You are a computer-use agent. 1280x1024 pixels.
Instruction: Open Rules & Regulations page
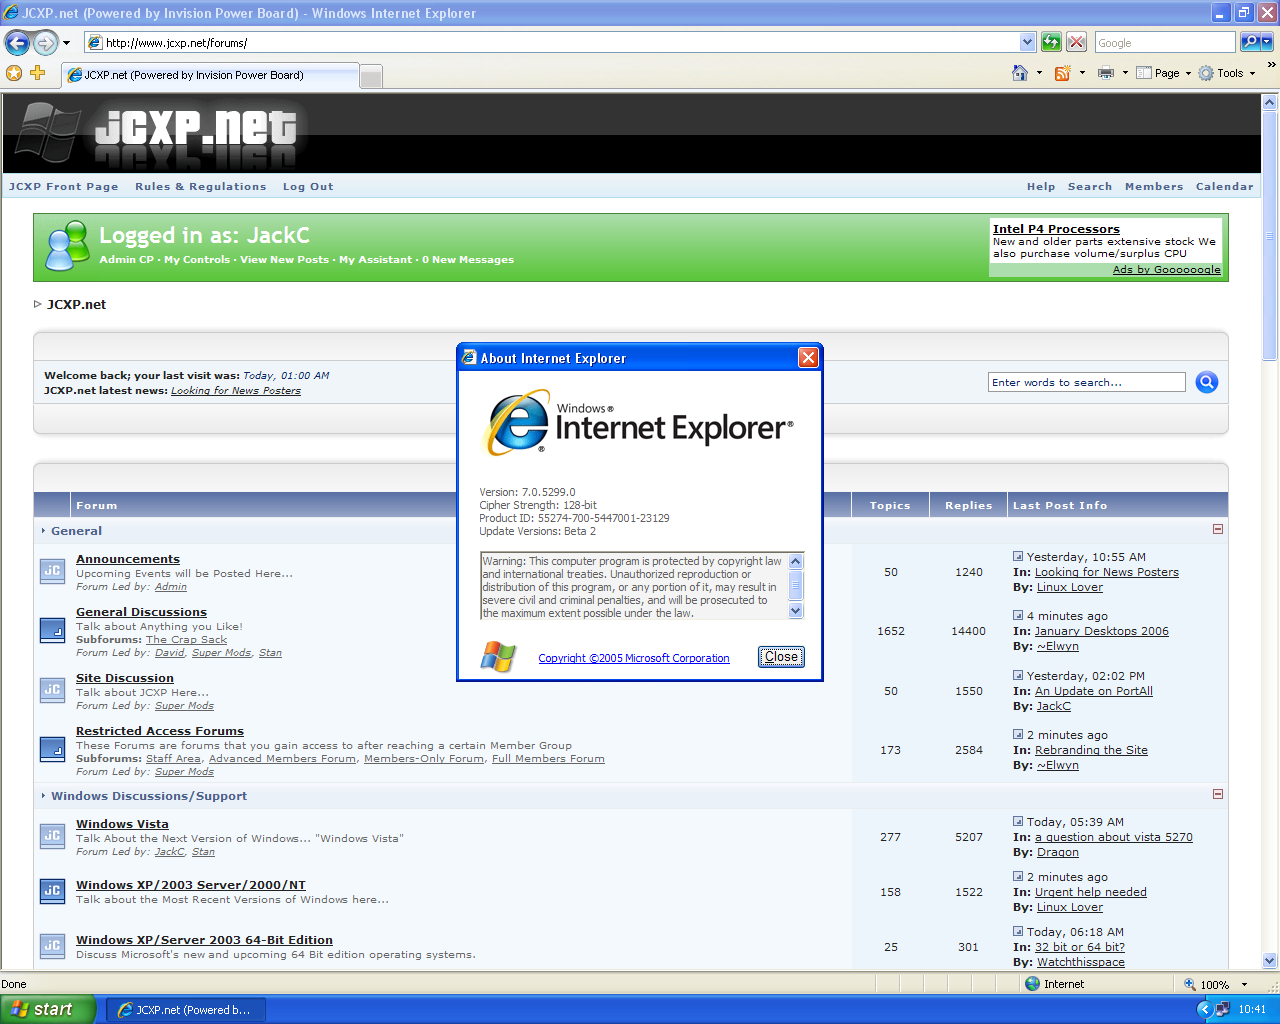tap(201, 187)
